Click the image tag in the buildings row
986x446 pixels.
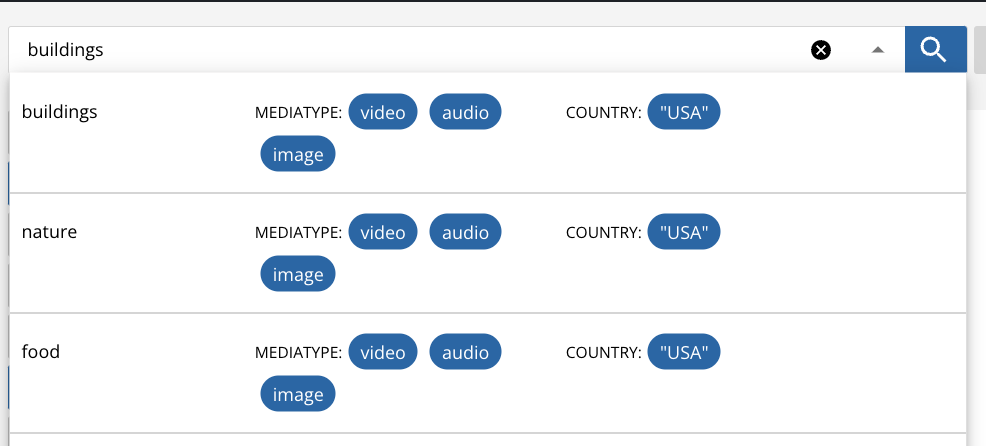click(x=298, y=155)
